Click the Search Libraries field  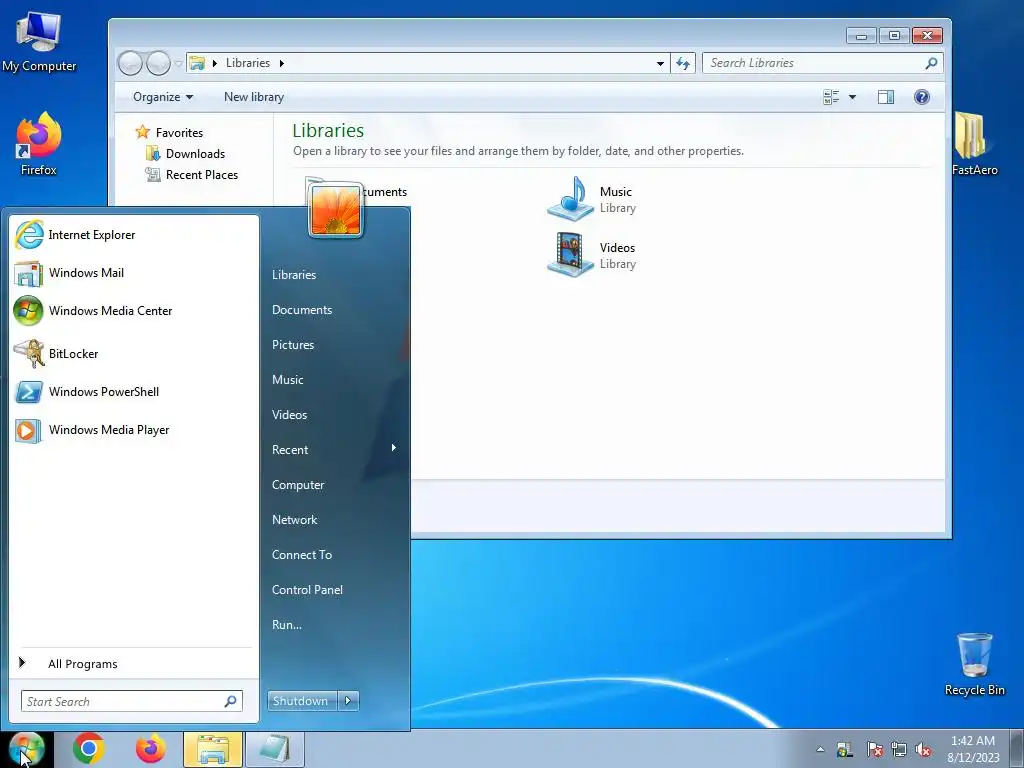pyautogui.click(x=822, y=63)
